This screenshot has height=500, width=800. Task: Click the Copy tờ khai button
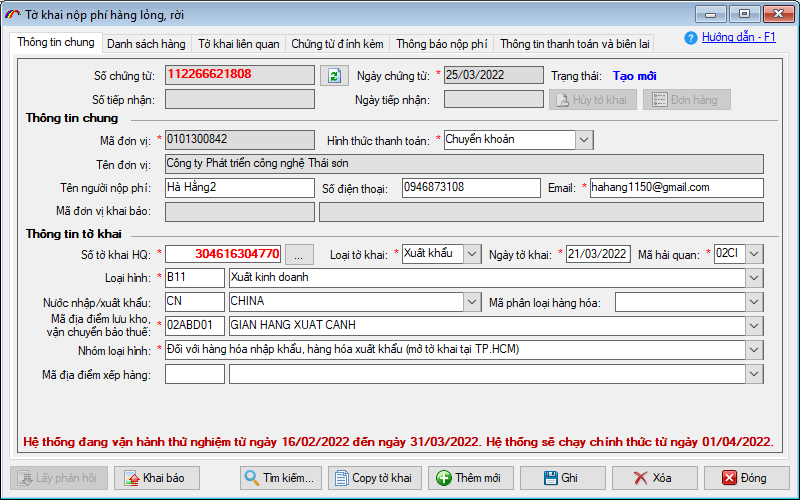375,478
